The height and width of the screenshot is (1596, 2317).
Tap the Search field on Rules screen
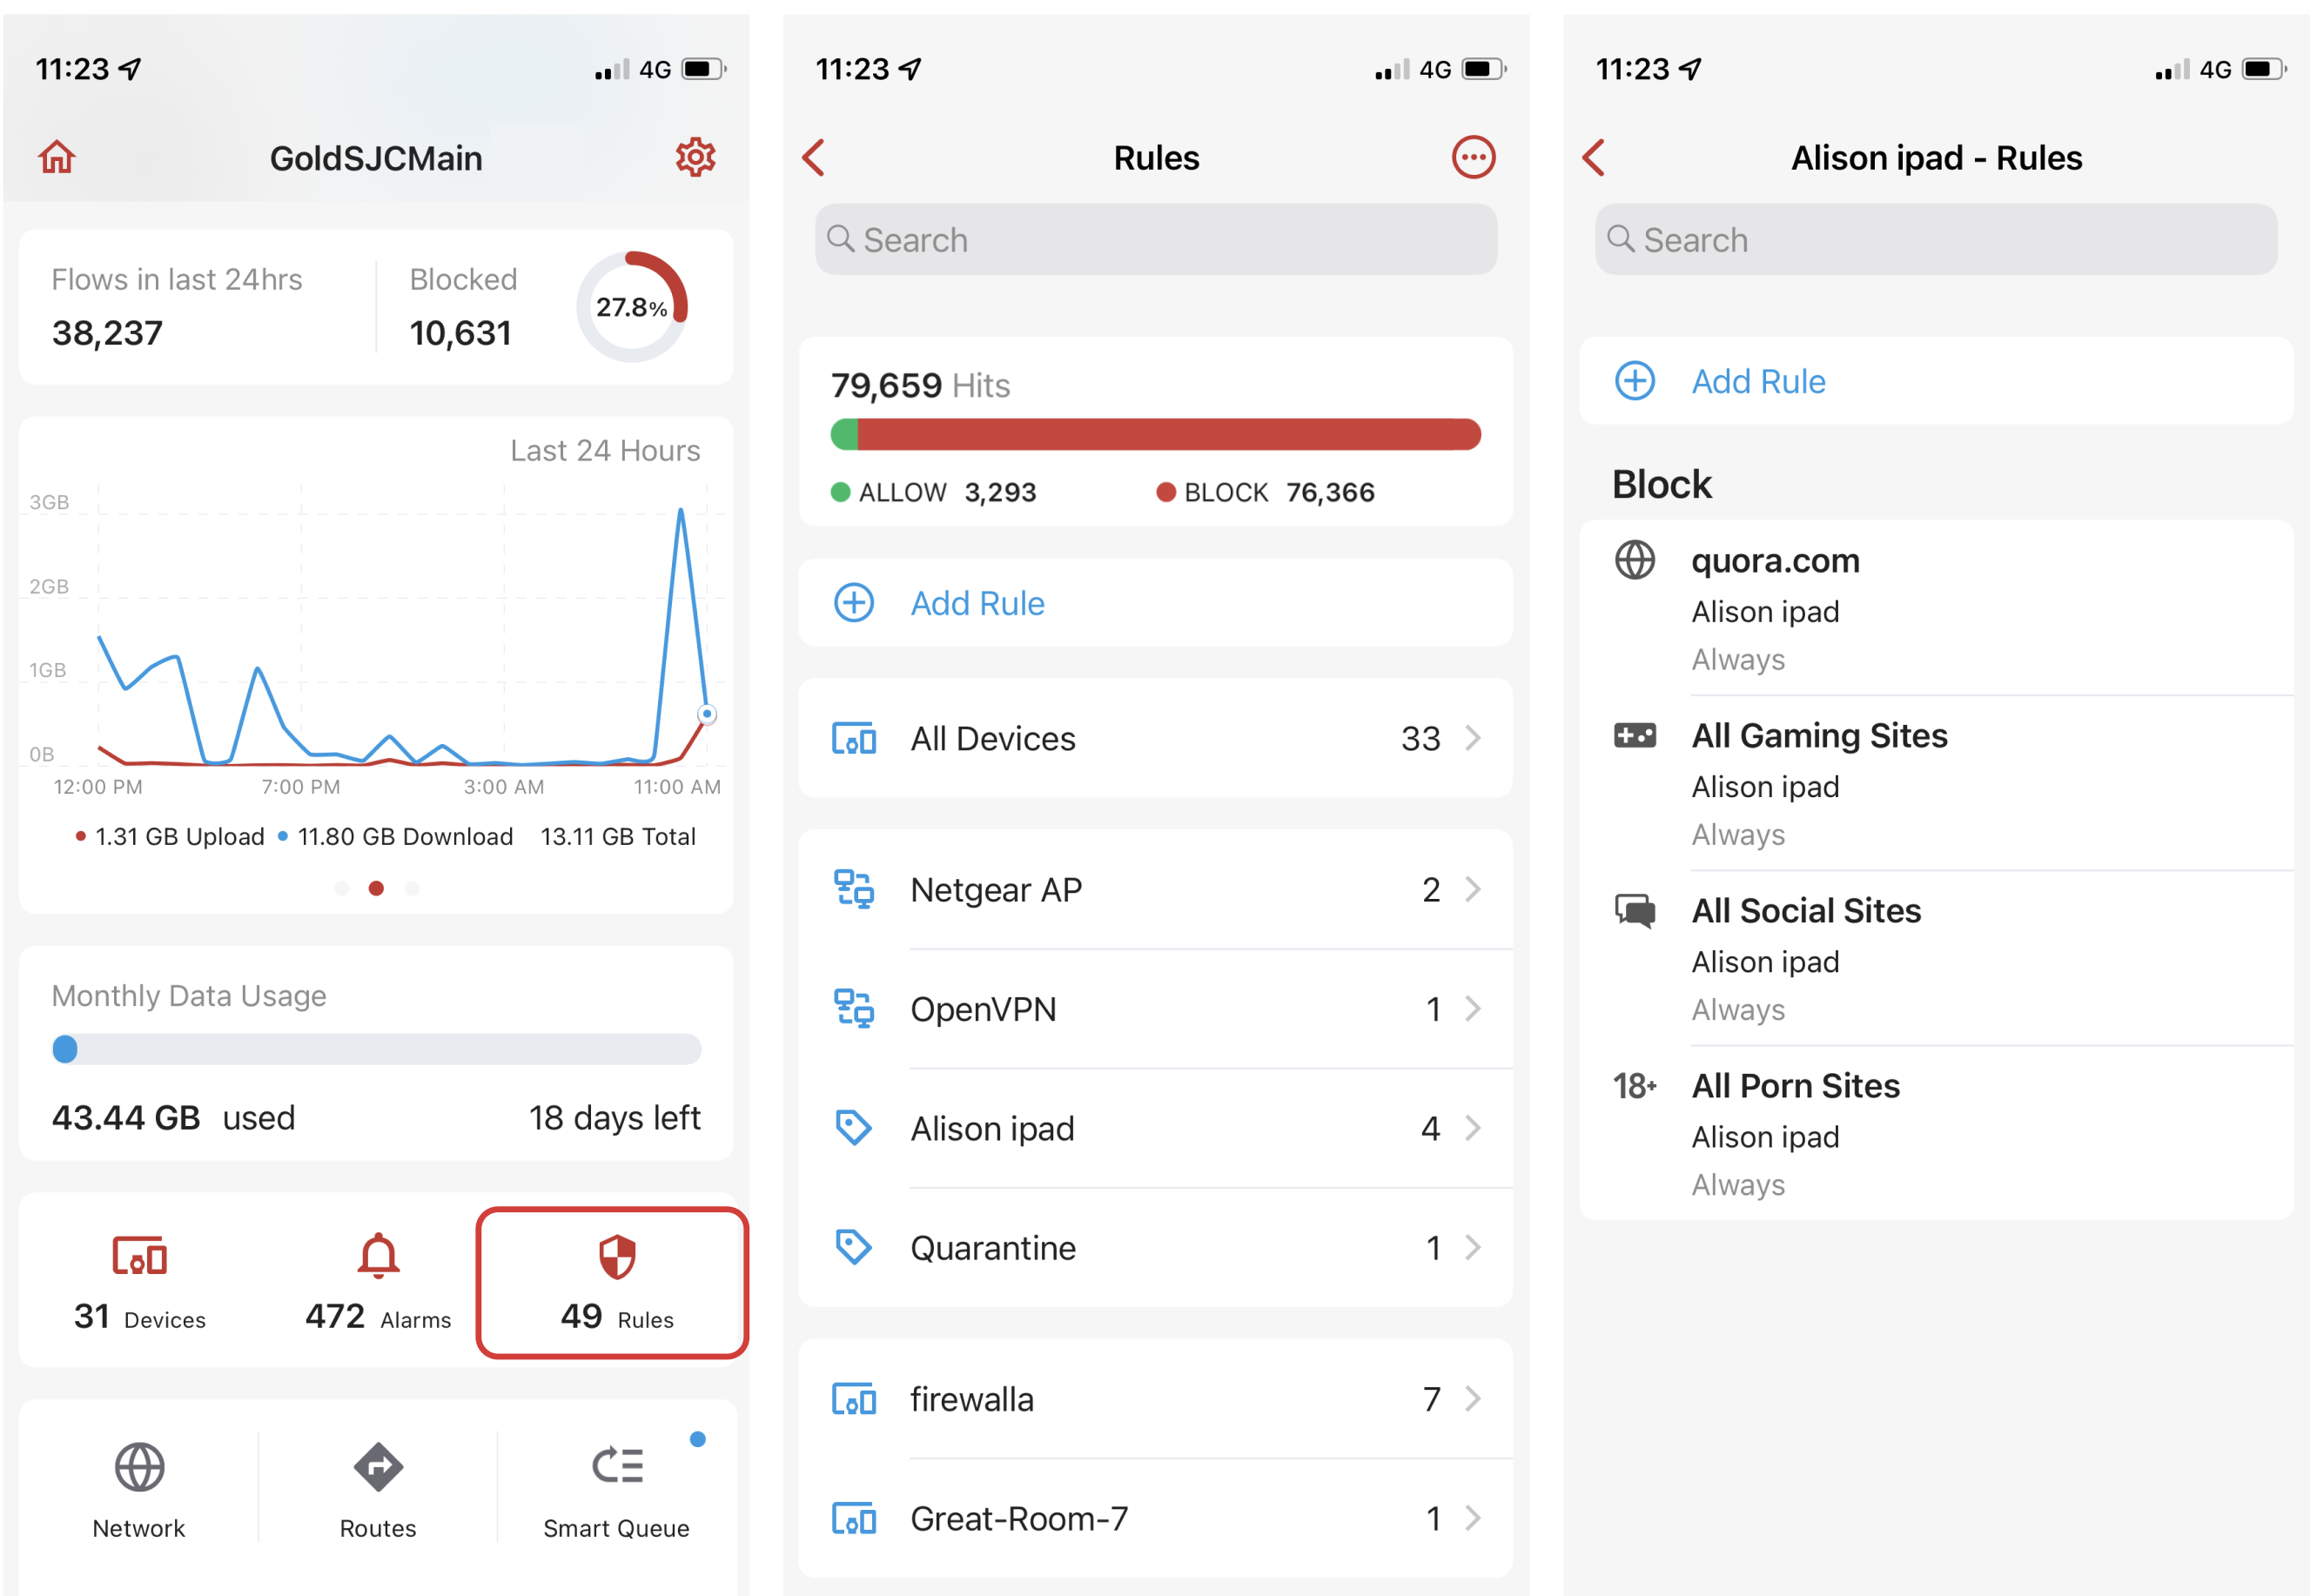coord(1155,240)
